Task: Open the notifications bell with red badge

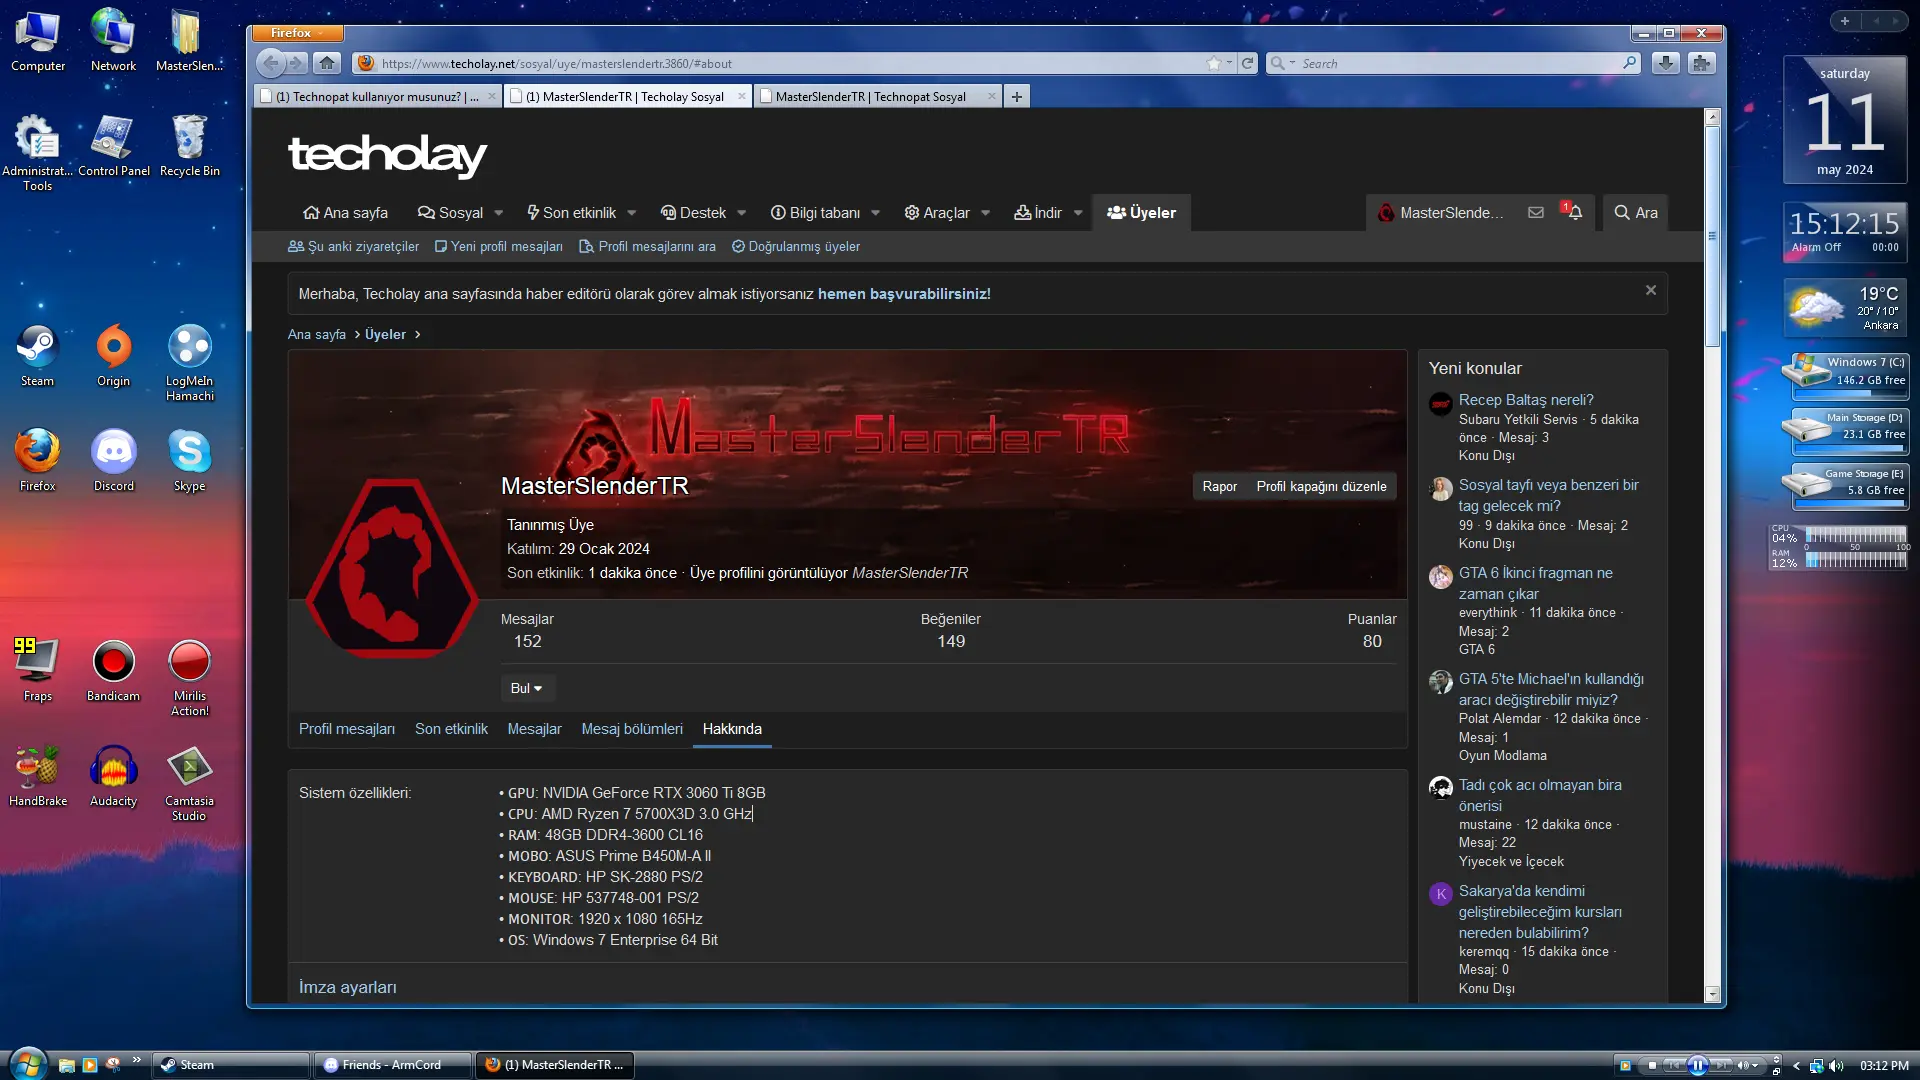Action: click(1573, 212)
